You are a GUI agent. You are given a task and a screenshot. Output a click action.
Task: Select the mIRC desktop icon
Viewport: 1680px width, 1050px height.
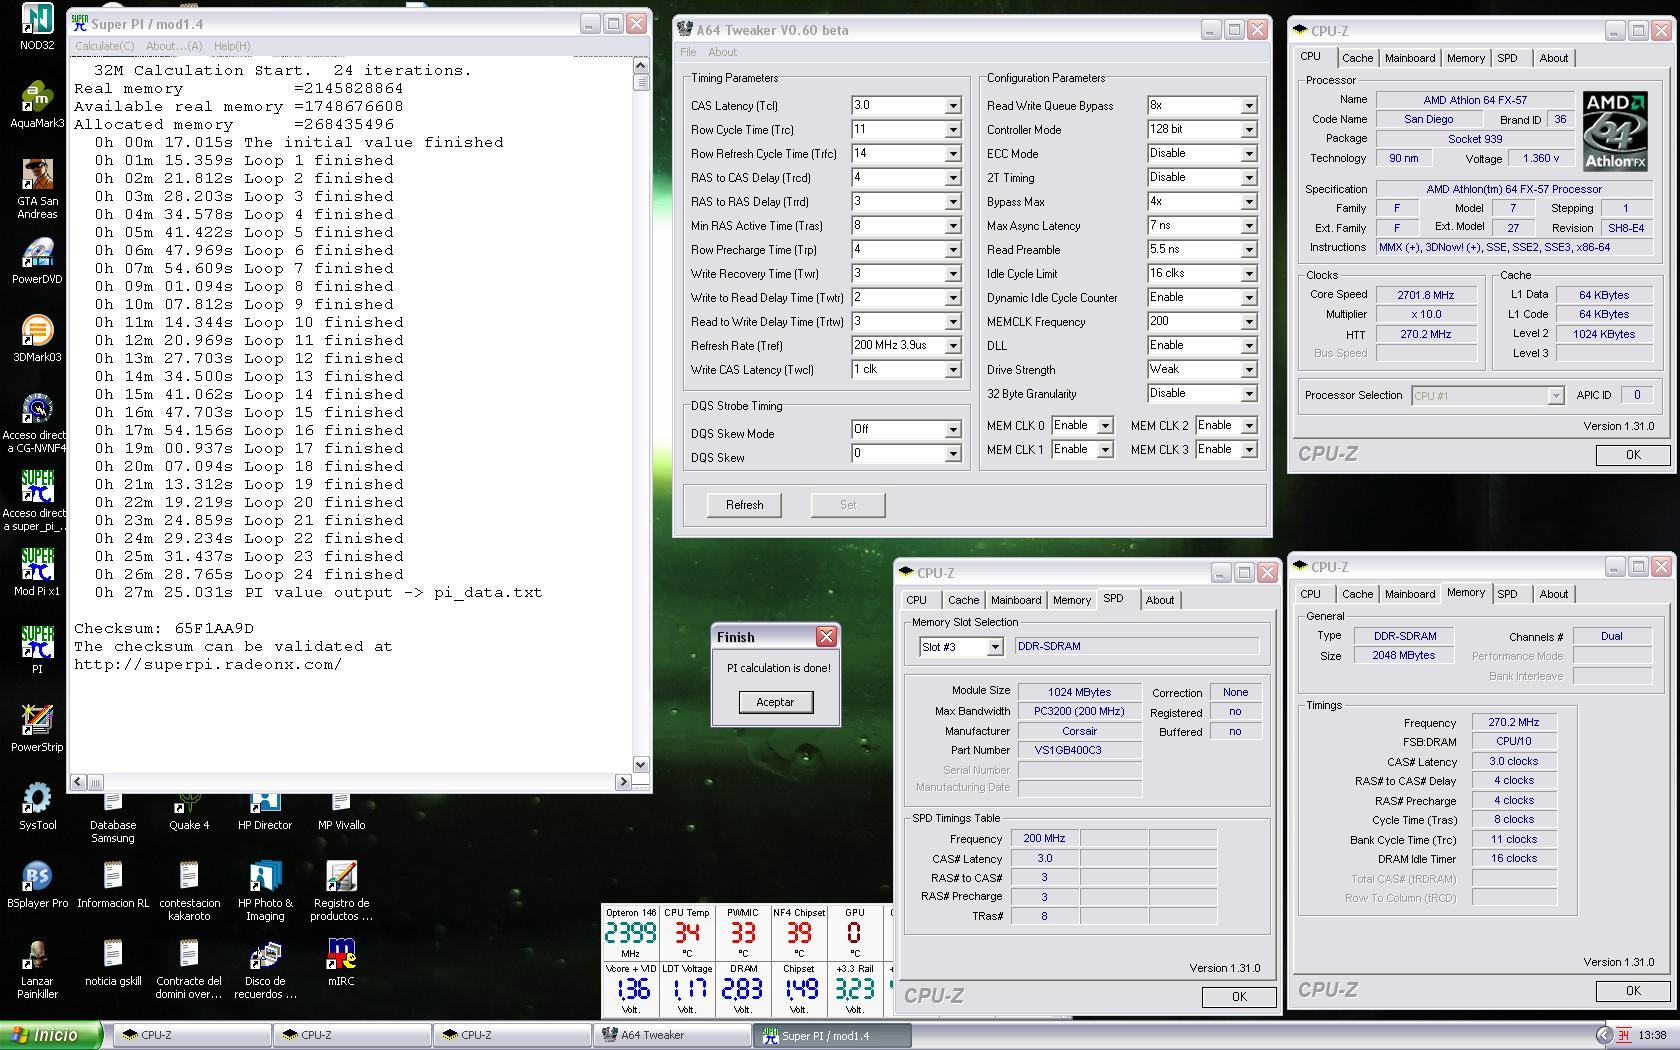click(341, 963)
